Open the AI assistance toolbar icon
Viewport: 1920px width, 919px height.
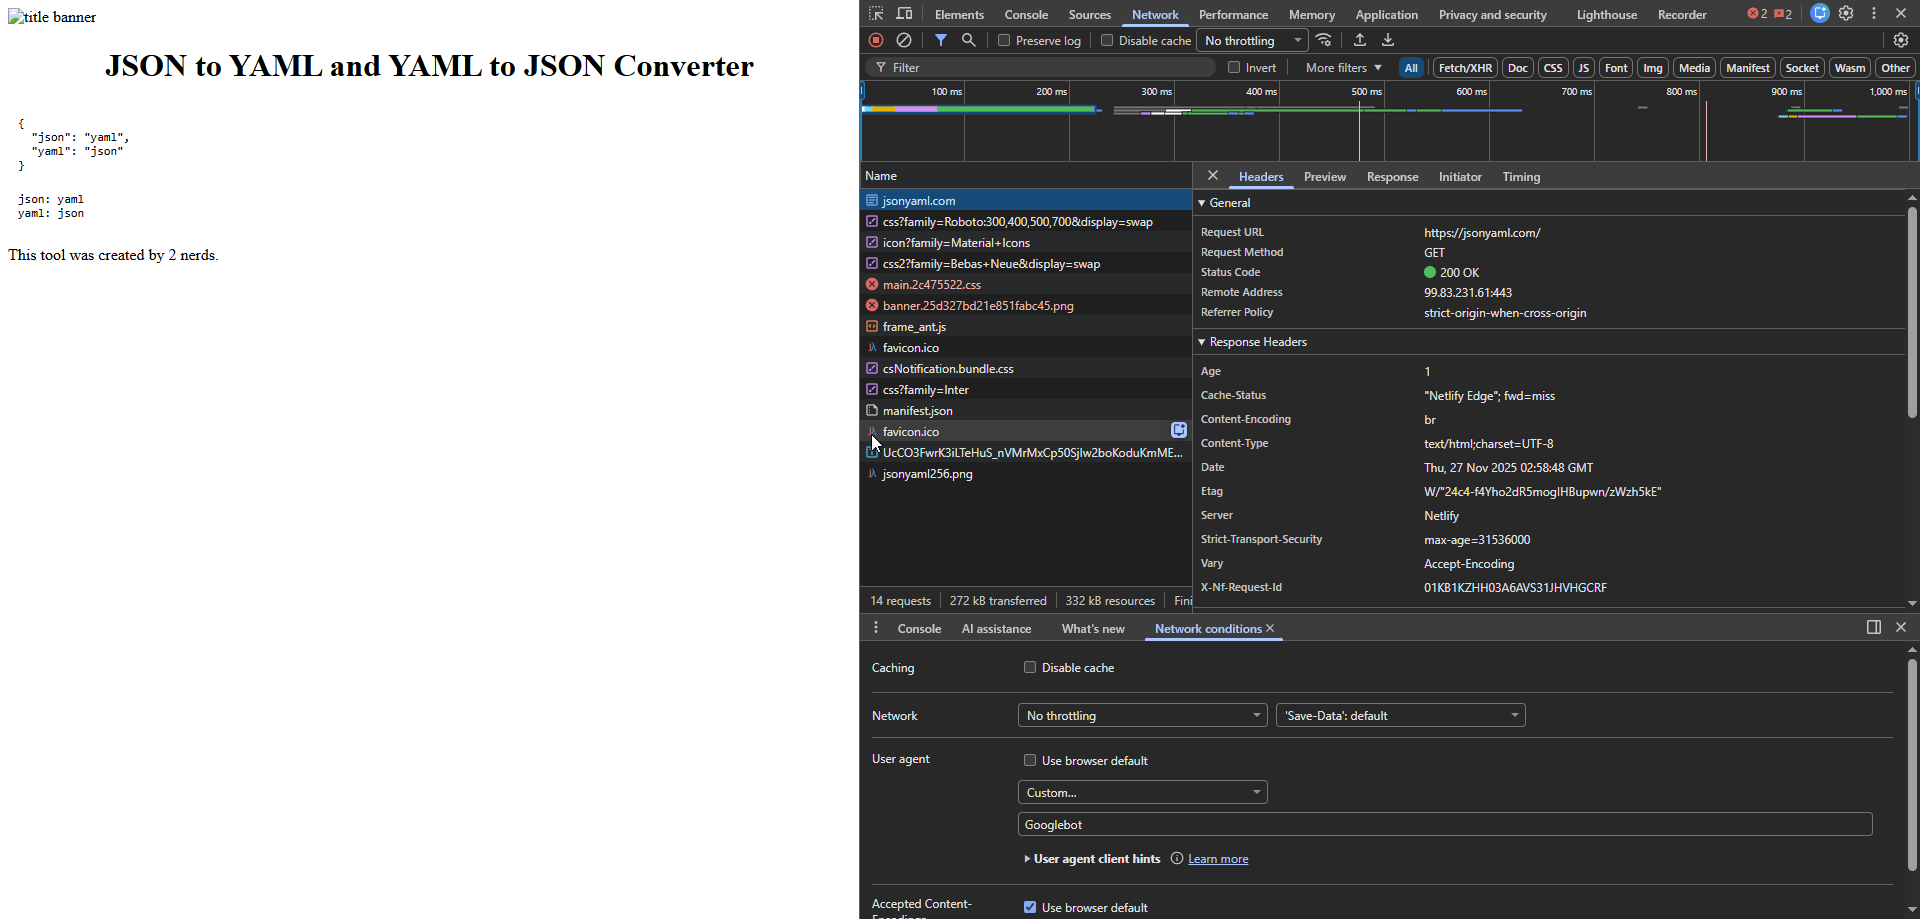[1820, 14]
